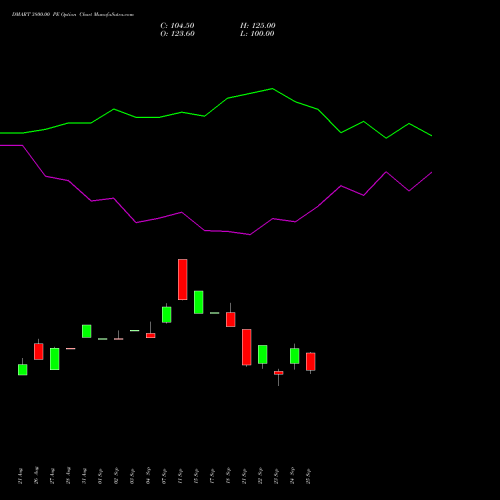Click the green candle at 27 Aug
This screenshot has width=500, height=500.
[x=55, y=359]
